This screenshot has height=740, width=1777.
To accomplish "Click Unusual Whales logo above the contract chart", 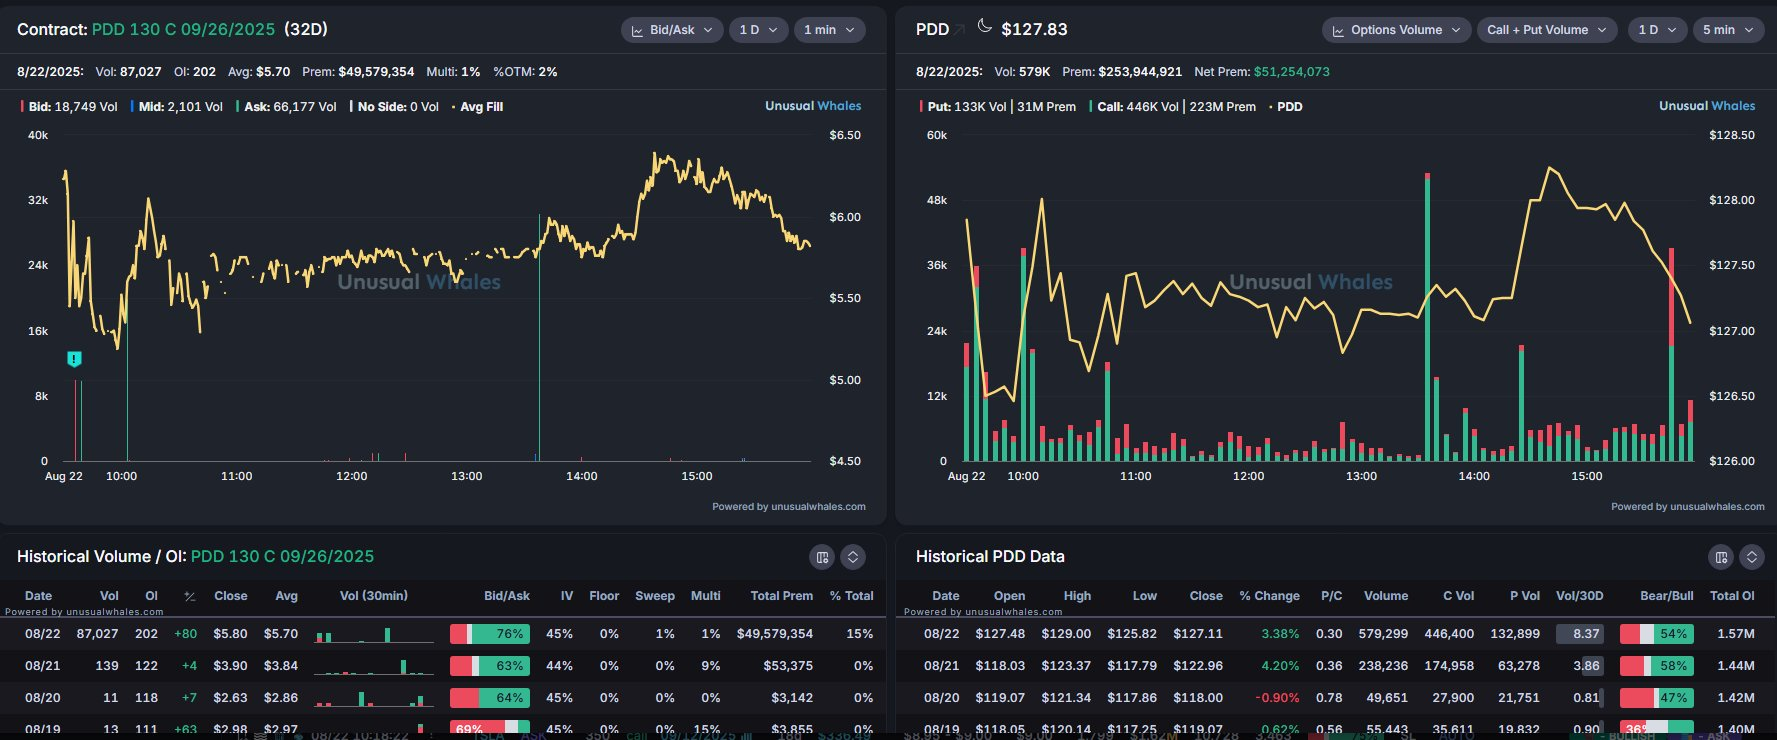I will pyautogui.click(x=813, y=106).
